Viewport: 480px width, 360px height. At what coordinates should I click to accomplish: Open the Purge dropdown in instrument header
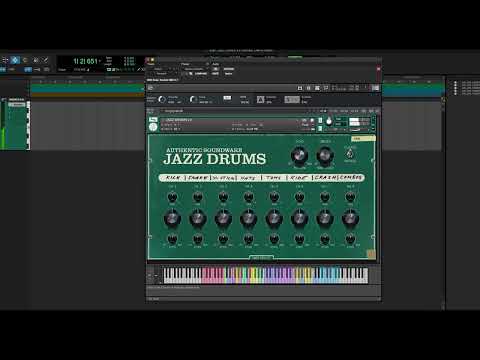[x=306, y=125]
